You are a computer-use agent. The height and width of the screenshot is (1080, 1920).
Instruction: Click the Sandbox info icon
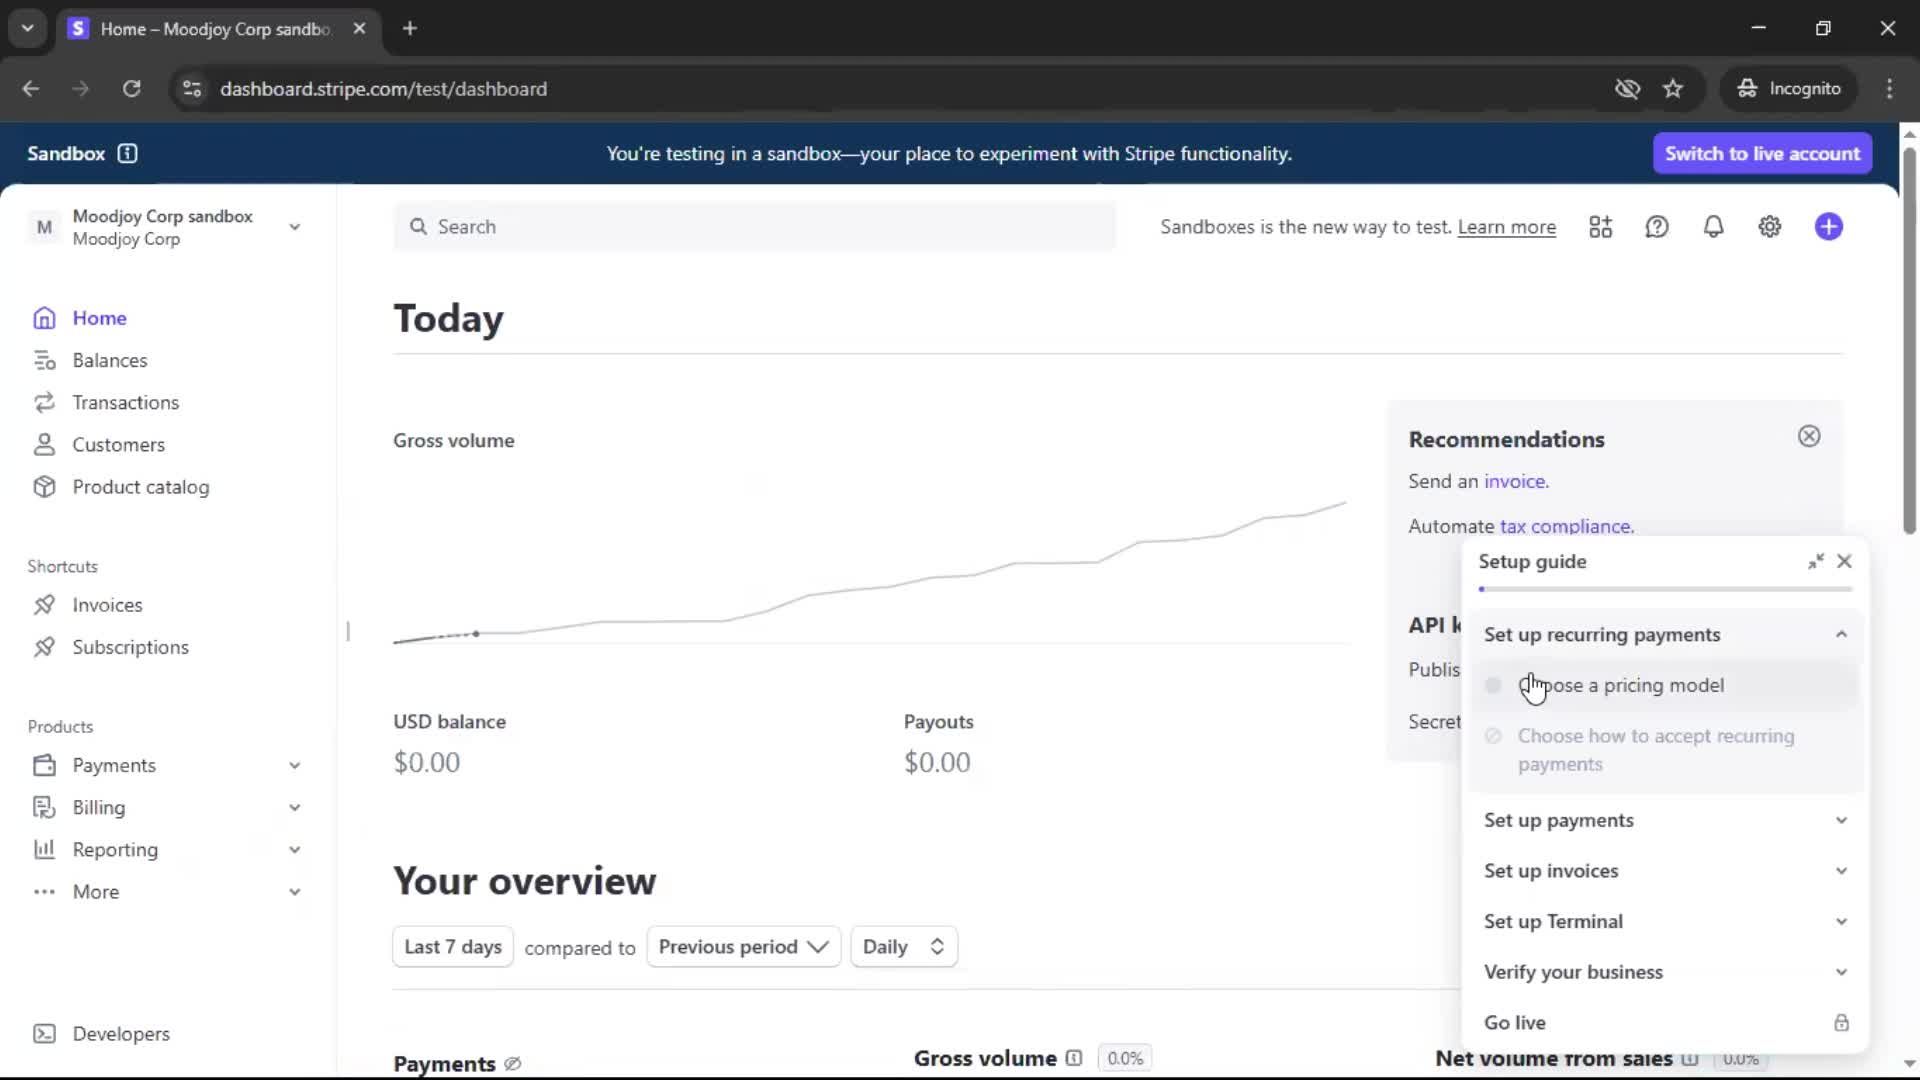[127, 153]
